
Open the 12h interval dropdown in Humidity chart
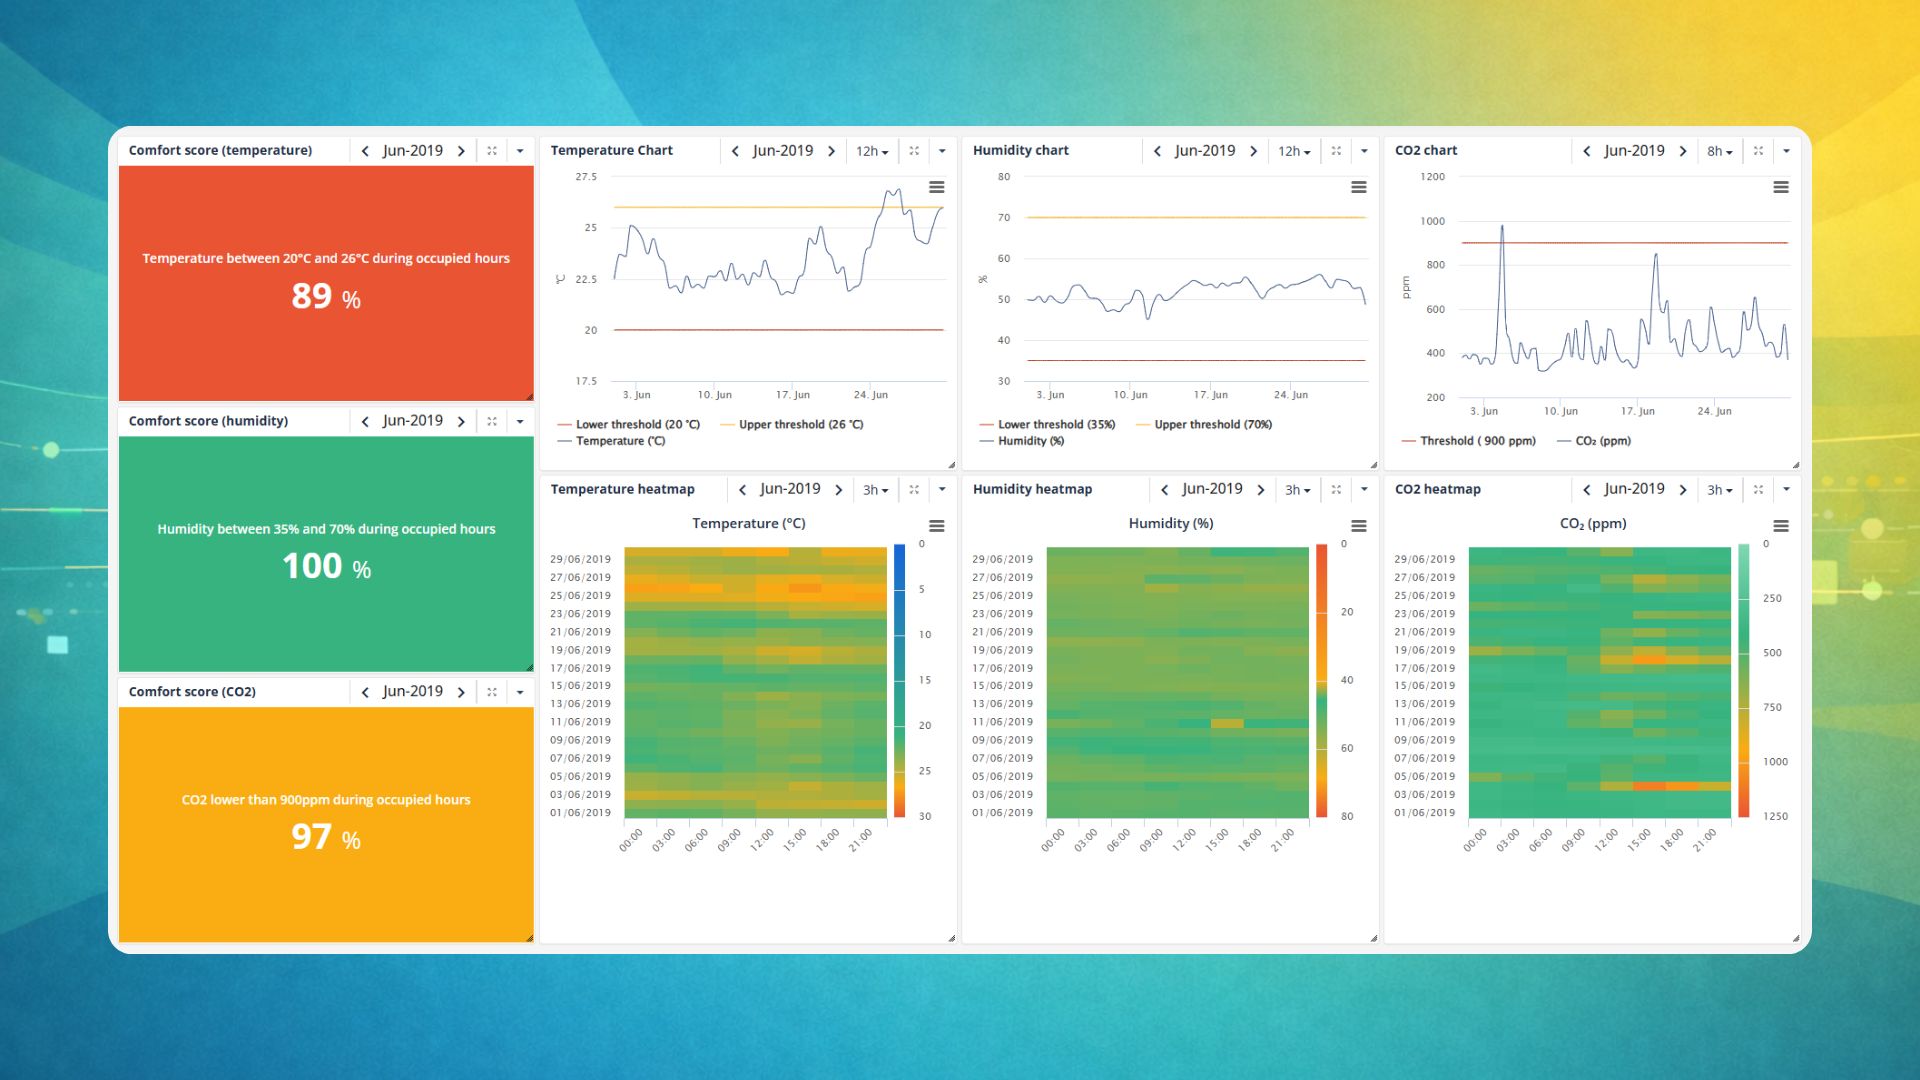point(1294,151)
